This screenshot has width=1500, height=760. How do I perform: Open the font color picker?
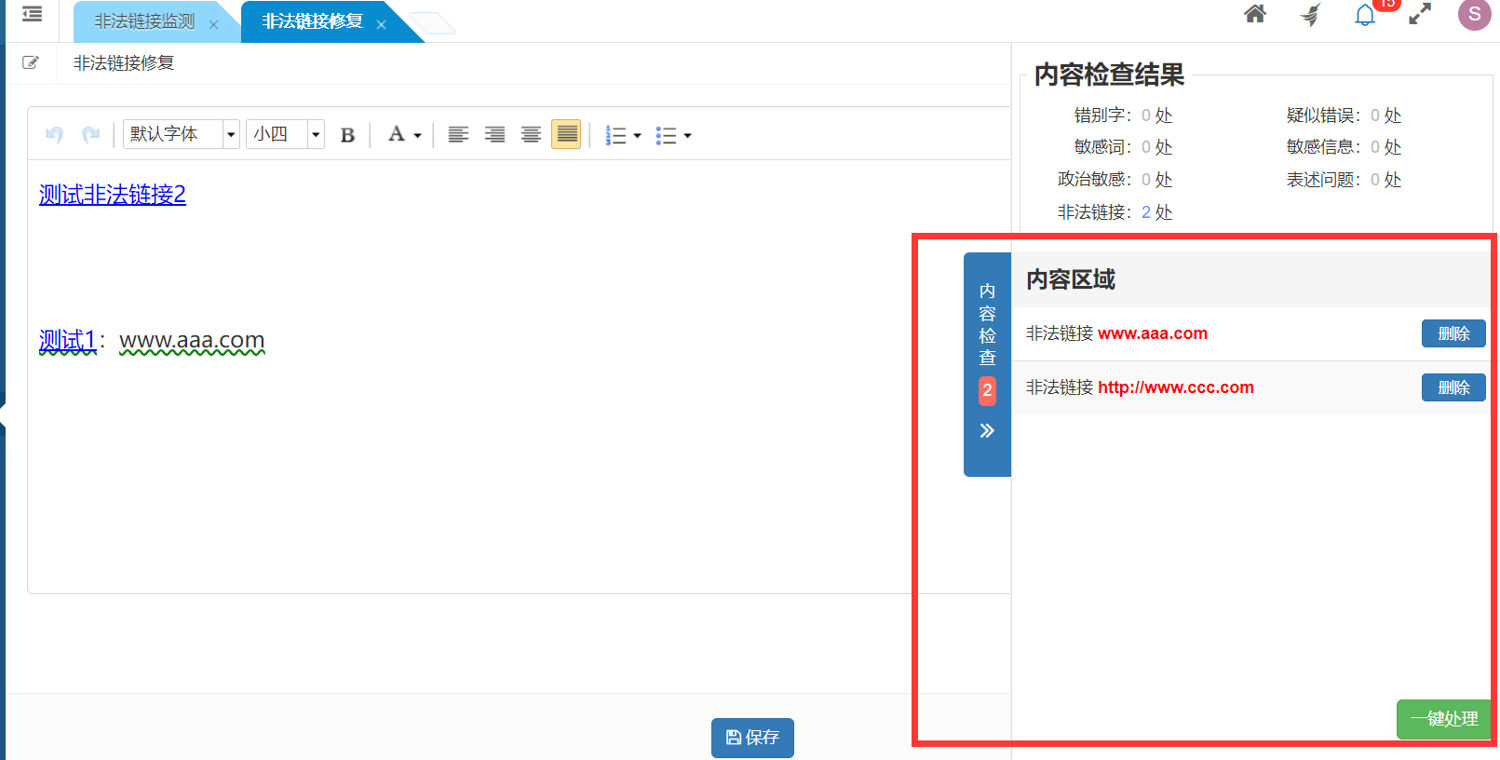404,135
